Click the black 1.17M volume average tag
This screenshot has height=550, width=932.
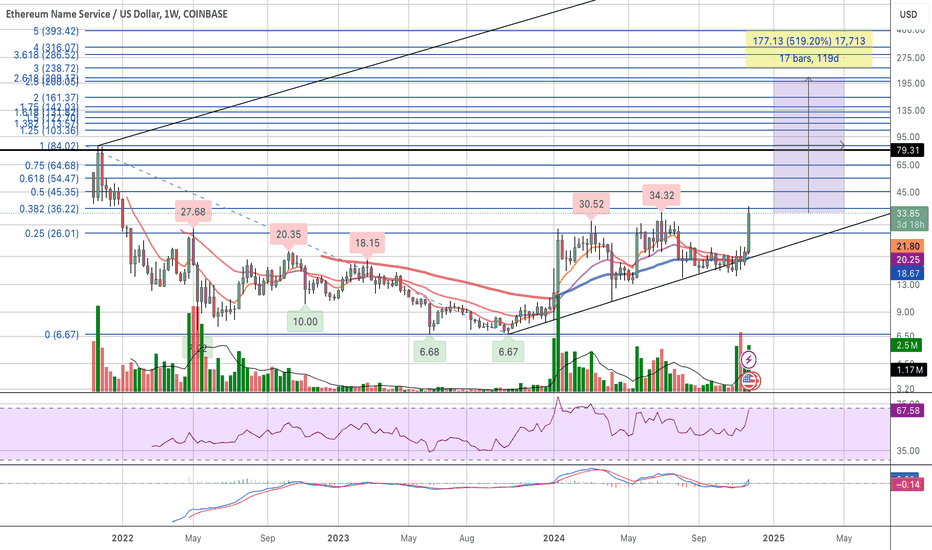point(910,370)
